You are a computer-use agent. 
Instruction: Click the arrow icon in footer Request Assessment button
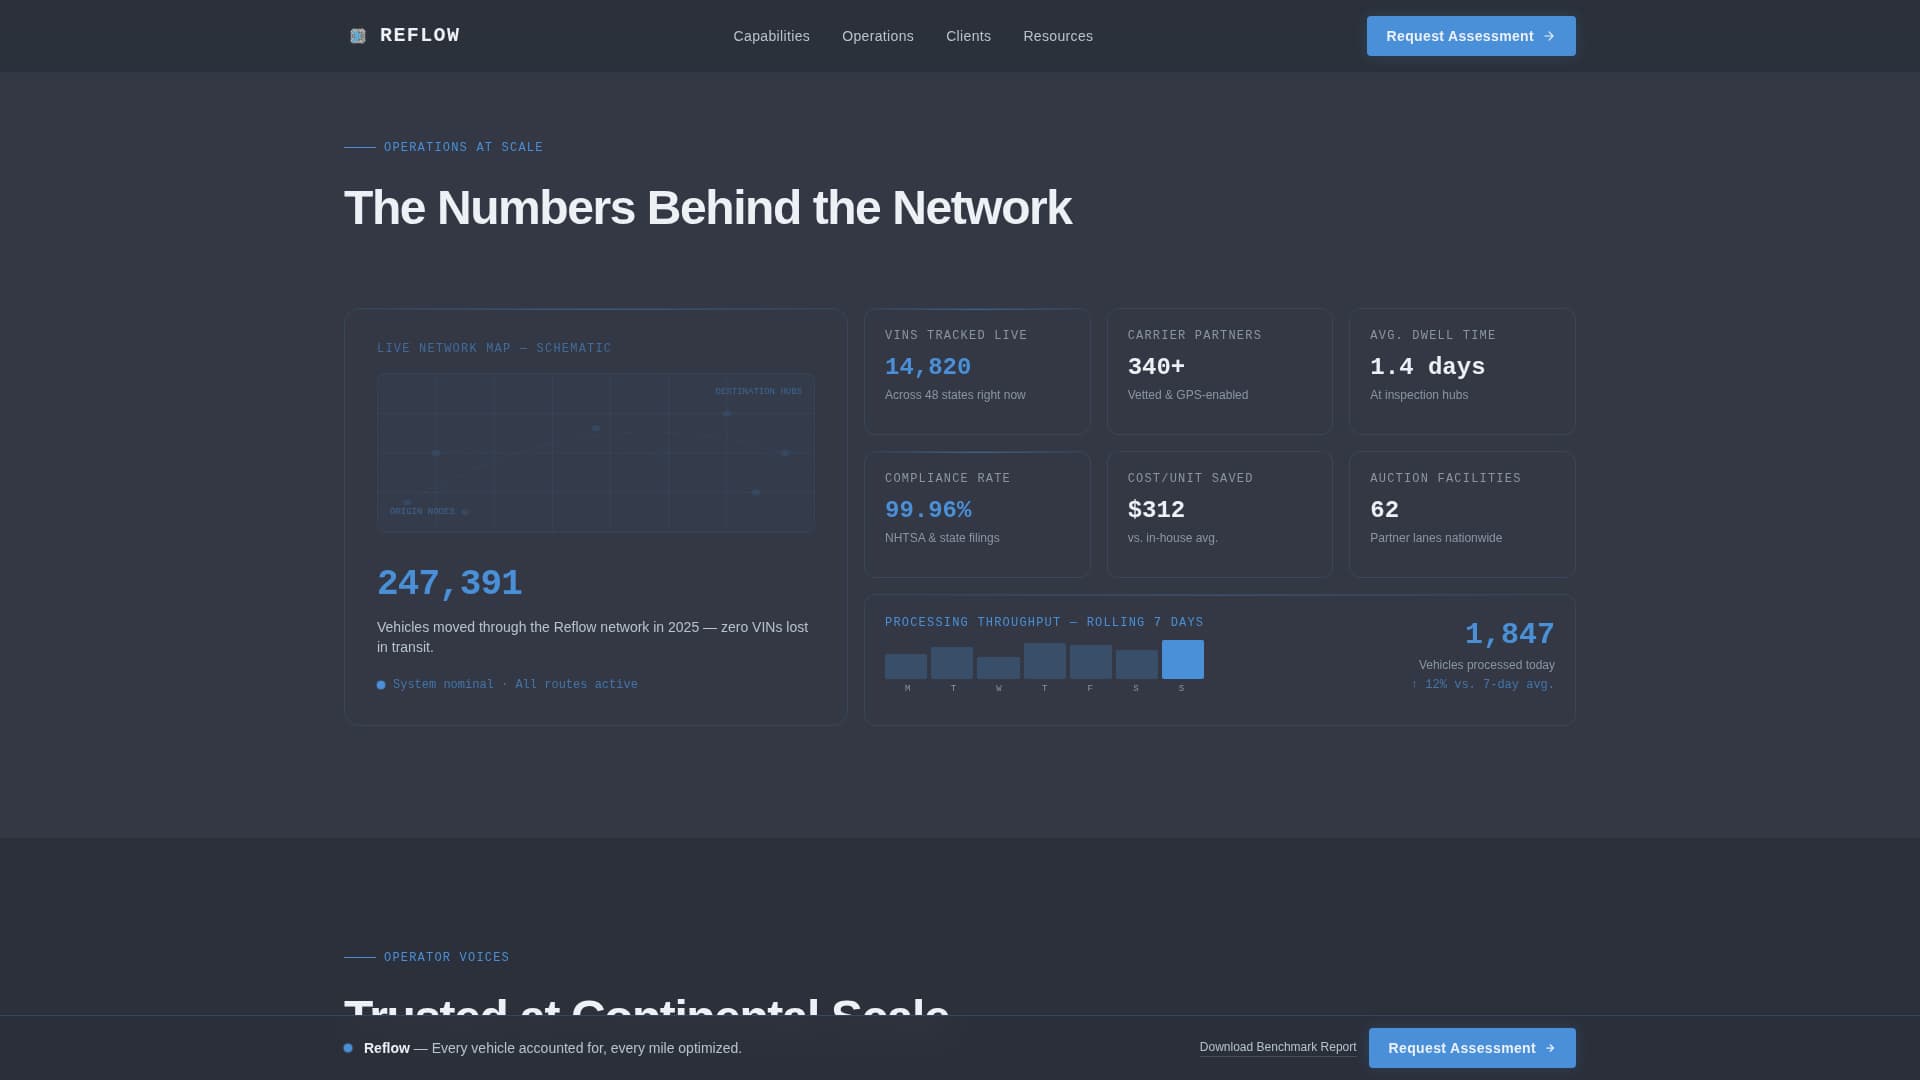(1551, 1048)
